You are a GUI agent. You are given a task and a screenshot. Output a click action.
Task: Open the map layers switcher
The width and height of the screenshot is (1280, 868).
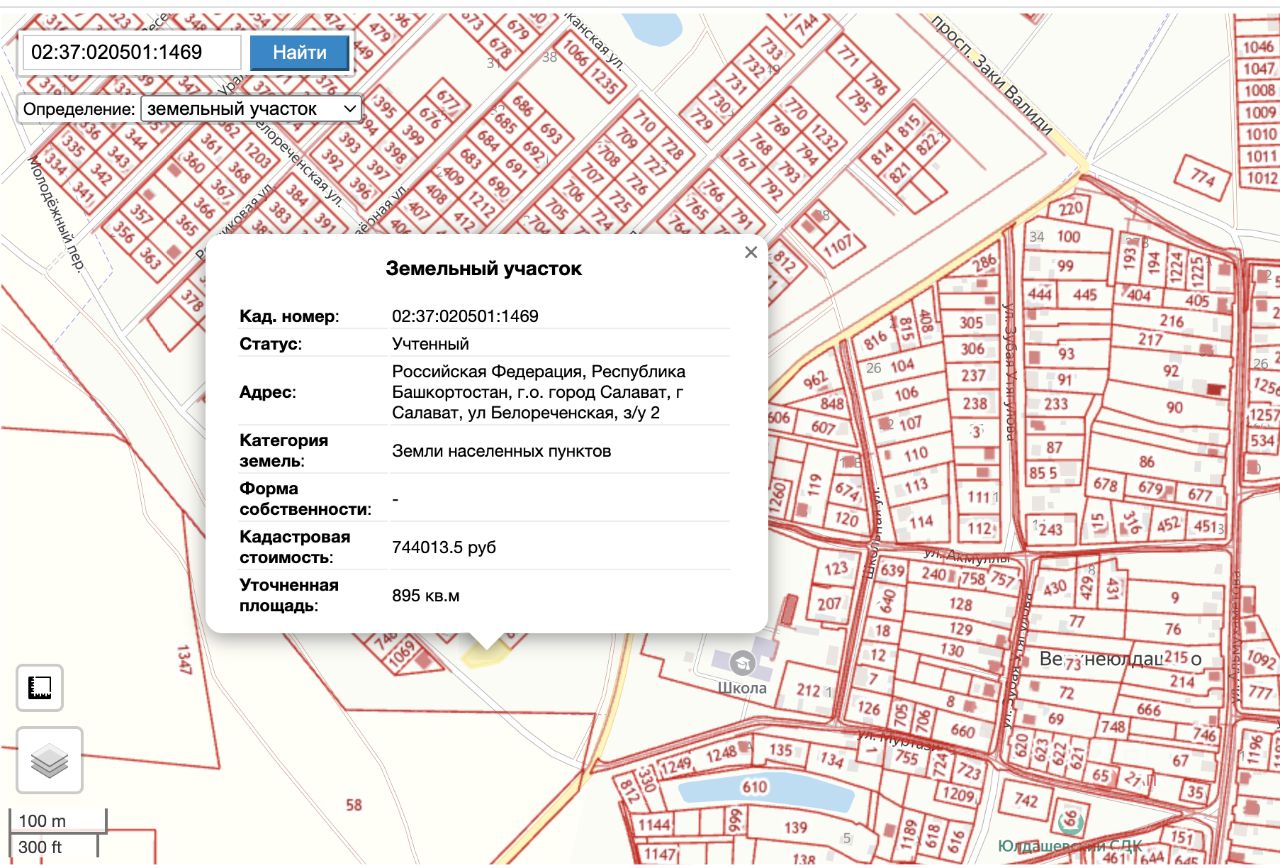pyautogui.click(x=50, y=761)
